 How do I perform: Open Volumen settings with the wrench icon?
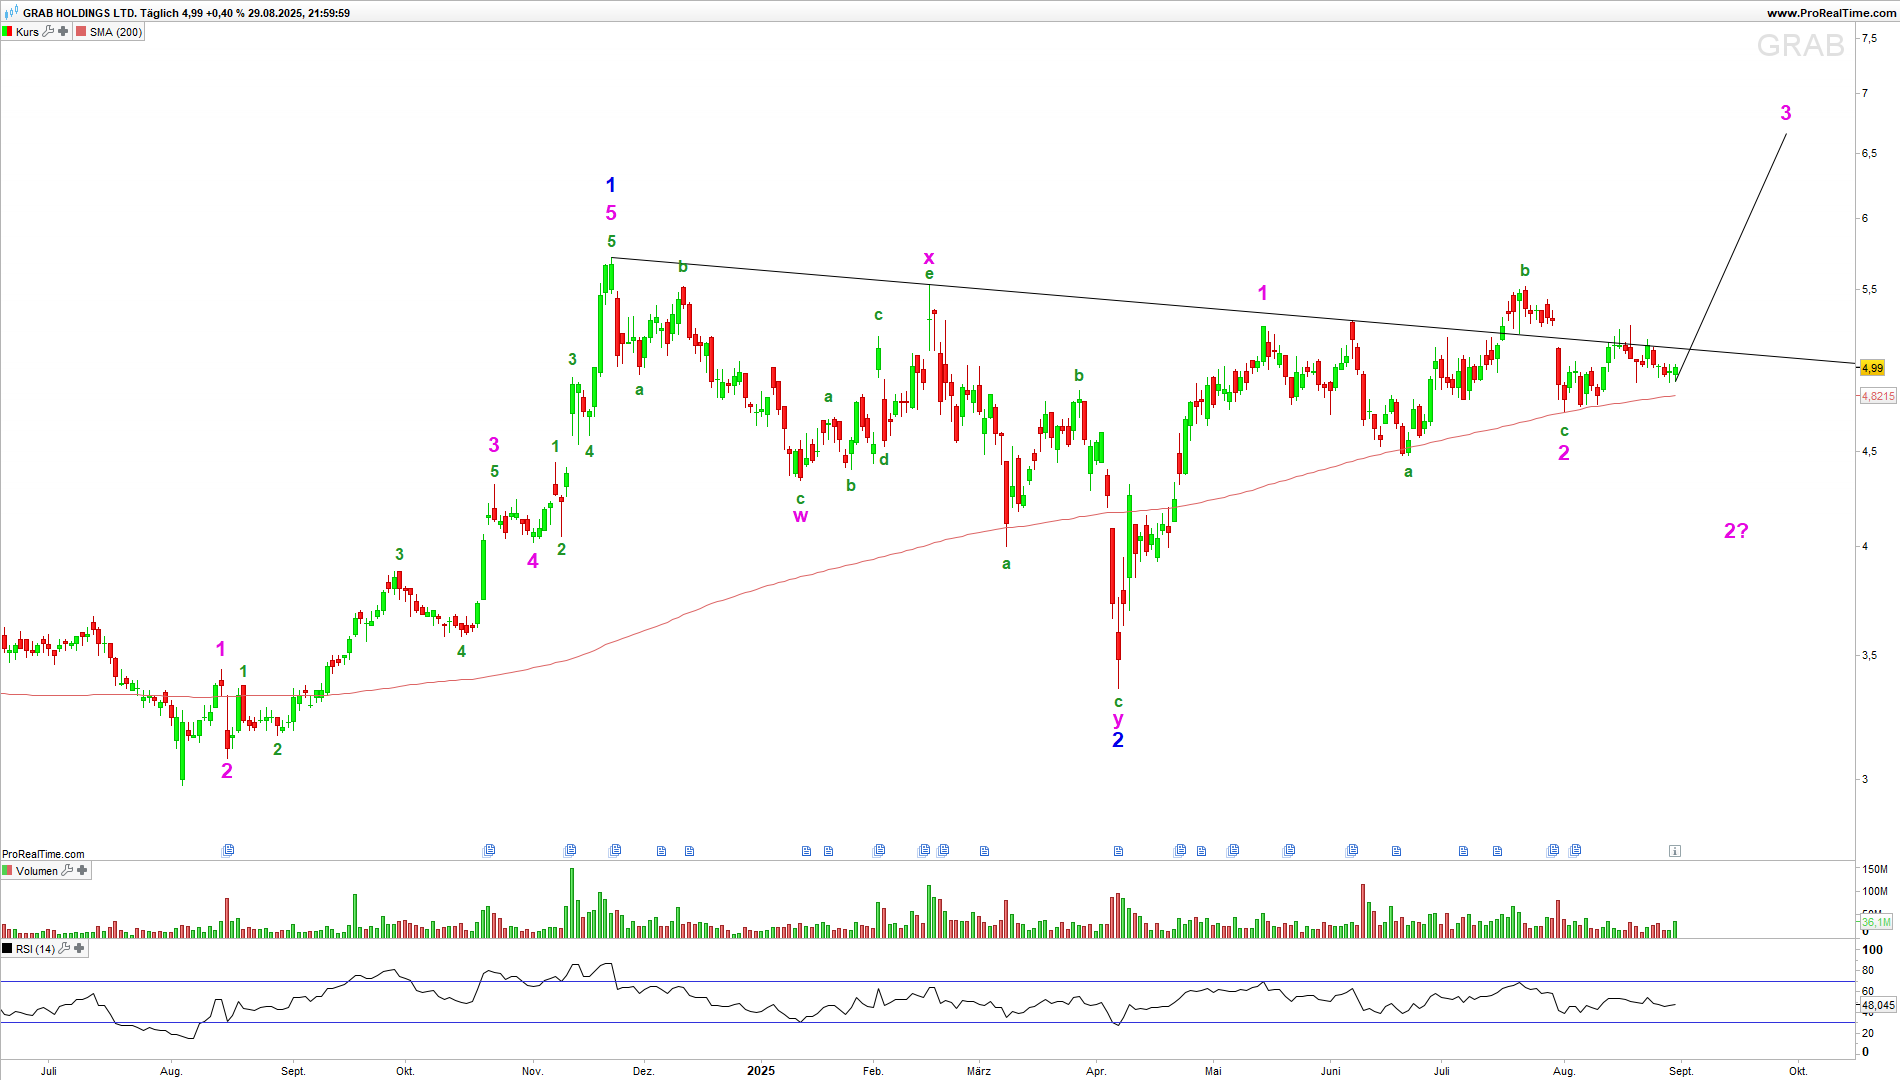tap(67, 871)
